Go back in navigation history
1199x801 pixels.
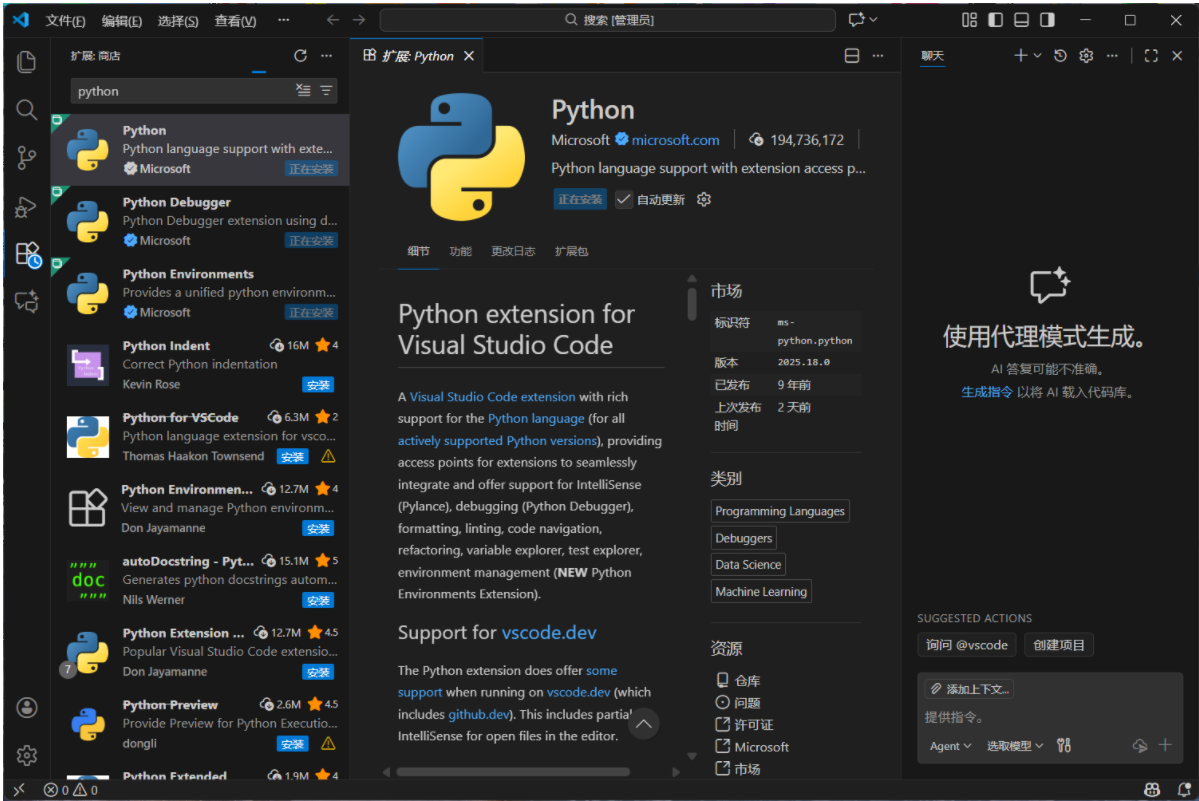[333, 20]
